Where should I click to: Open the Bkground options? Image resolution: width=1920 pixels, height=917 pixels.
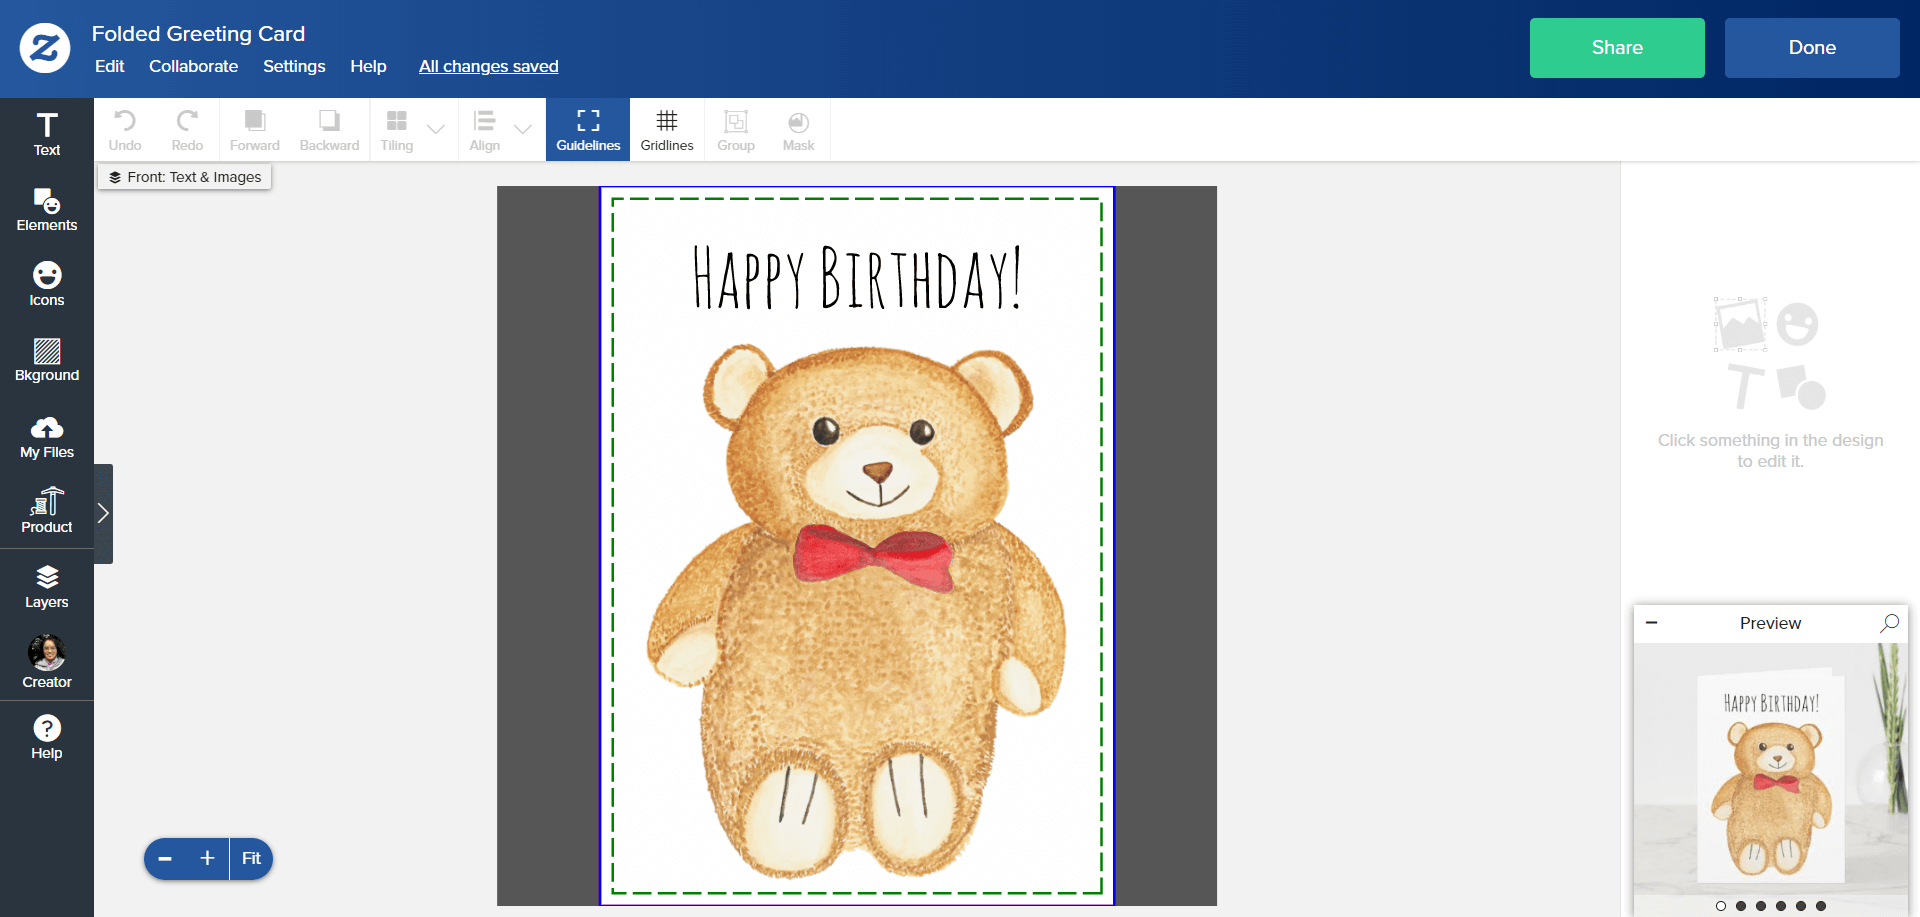[47, 360]
